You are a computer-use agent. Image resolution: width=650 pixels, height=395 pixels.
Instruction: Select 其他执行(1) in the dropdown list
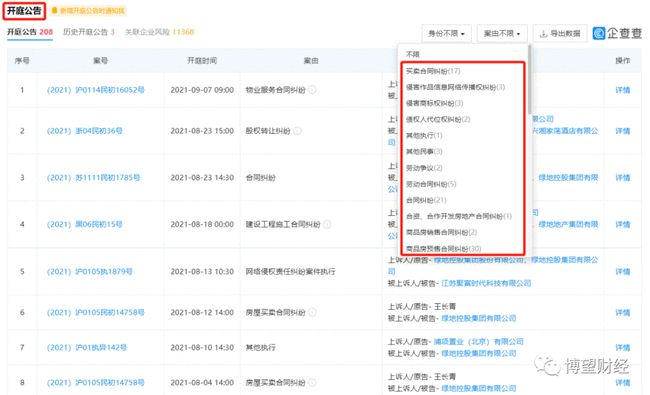pyautogui.click(x=424, y=136)
